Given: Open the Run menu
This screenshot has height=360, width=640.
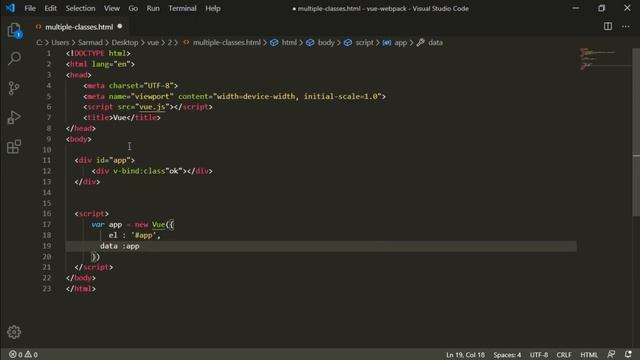Looking at the screenshot, I should pyautogui.click(x=153, y=8).
